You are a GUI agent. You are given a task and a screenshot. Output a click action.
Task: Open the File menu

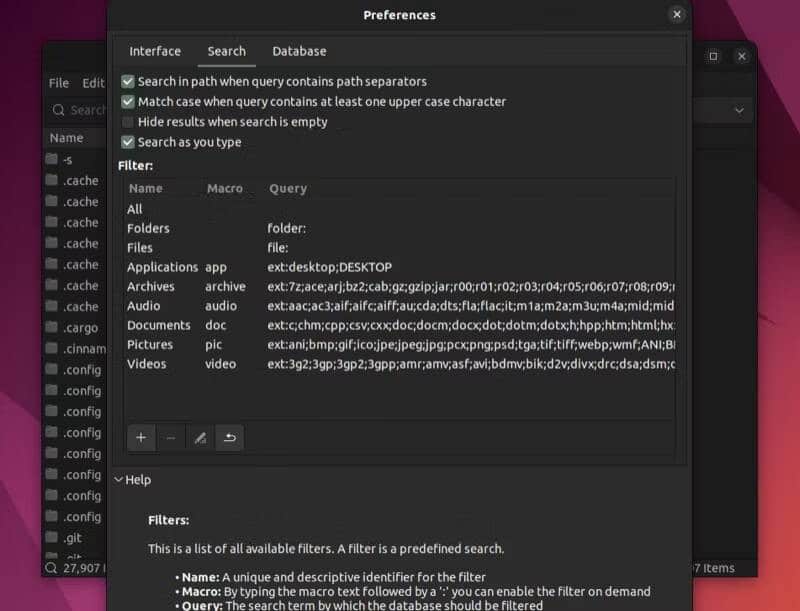(x=59, y=83)
